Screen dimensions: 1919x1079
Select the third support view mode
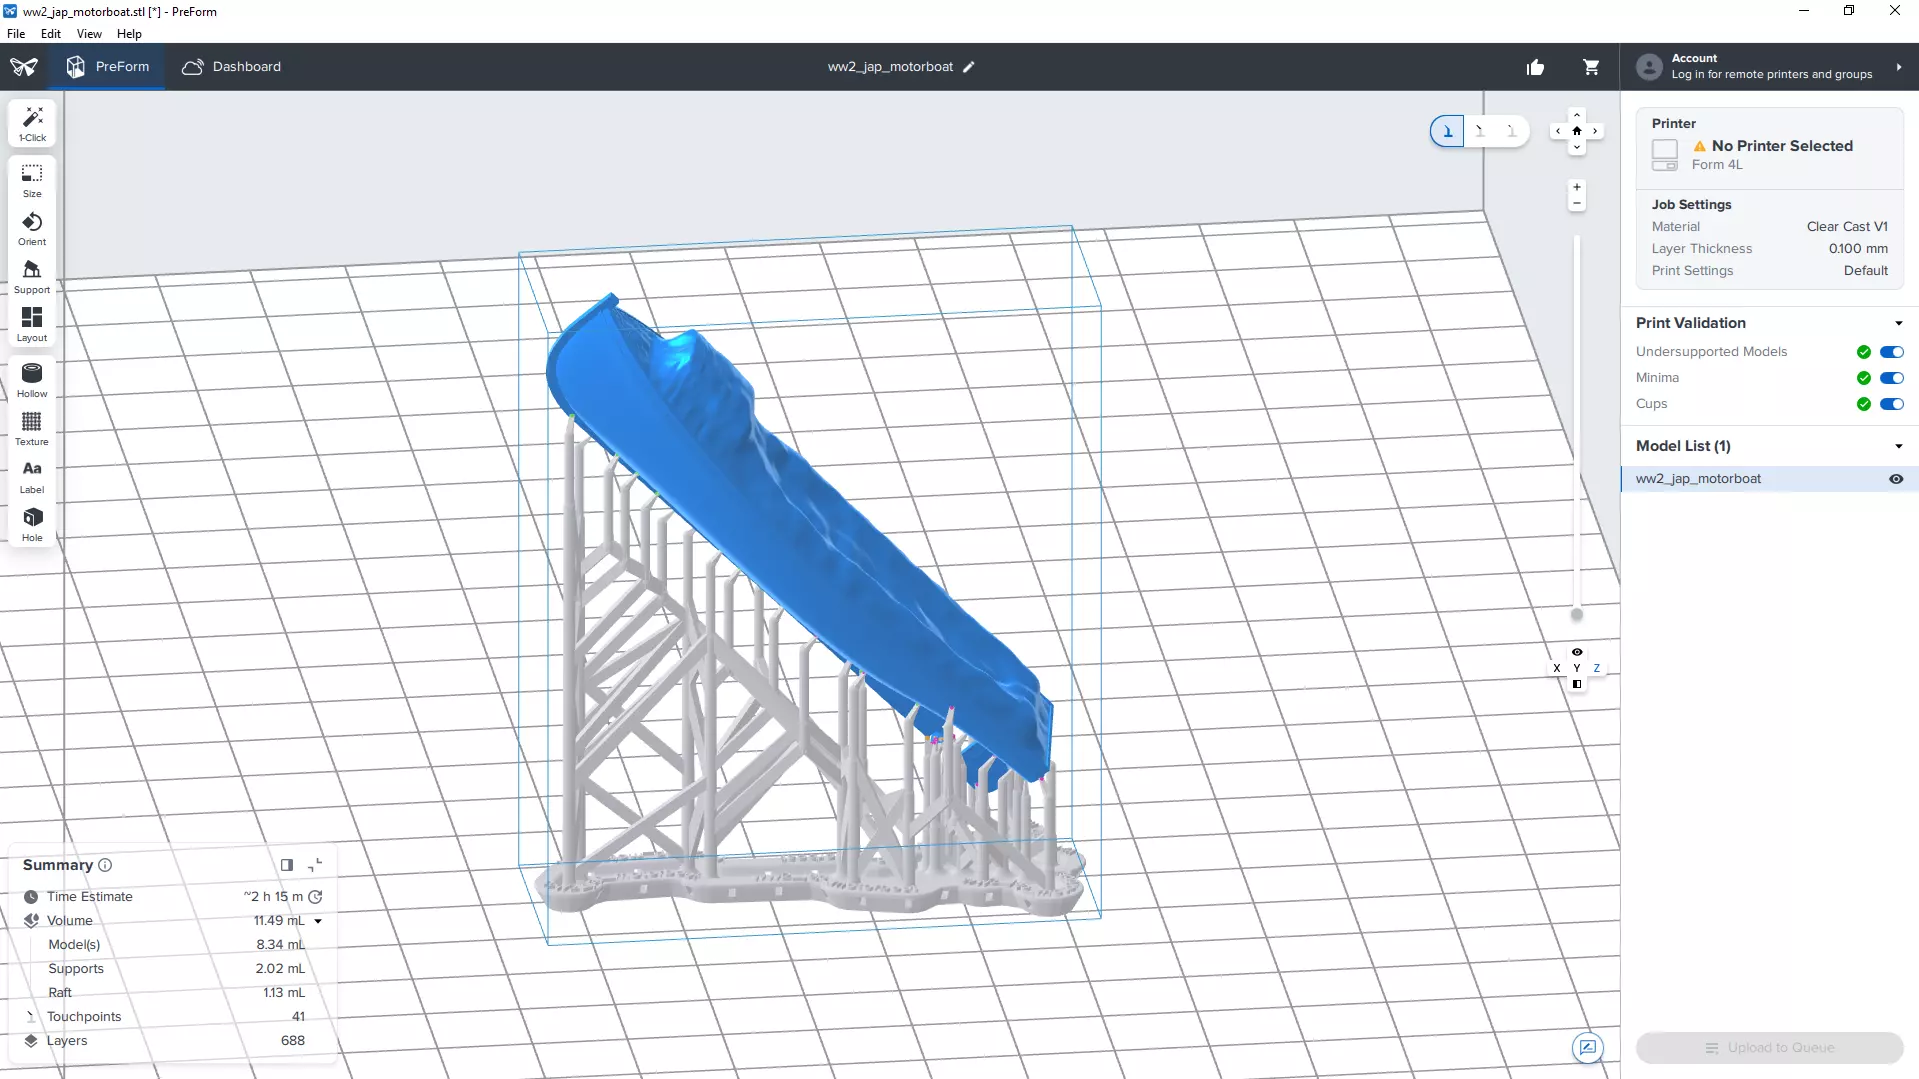(x=1512, y=131)
